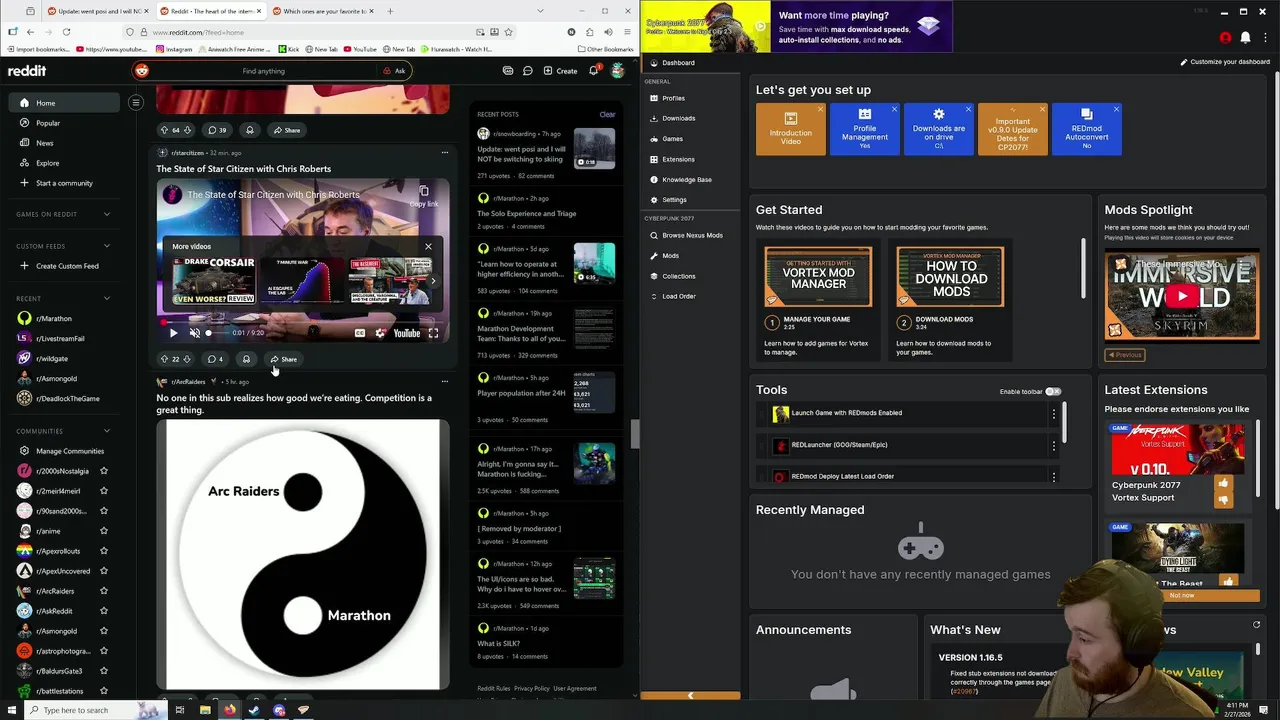Play the Immersive World mods spotlight video

pos(1182,296)
